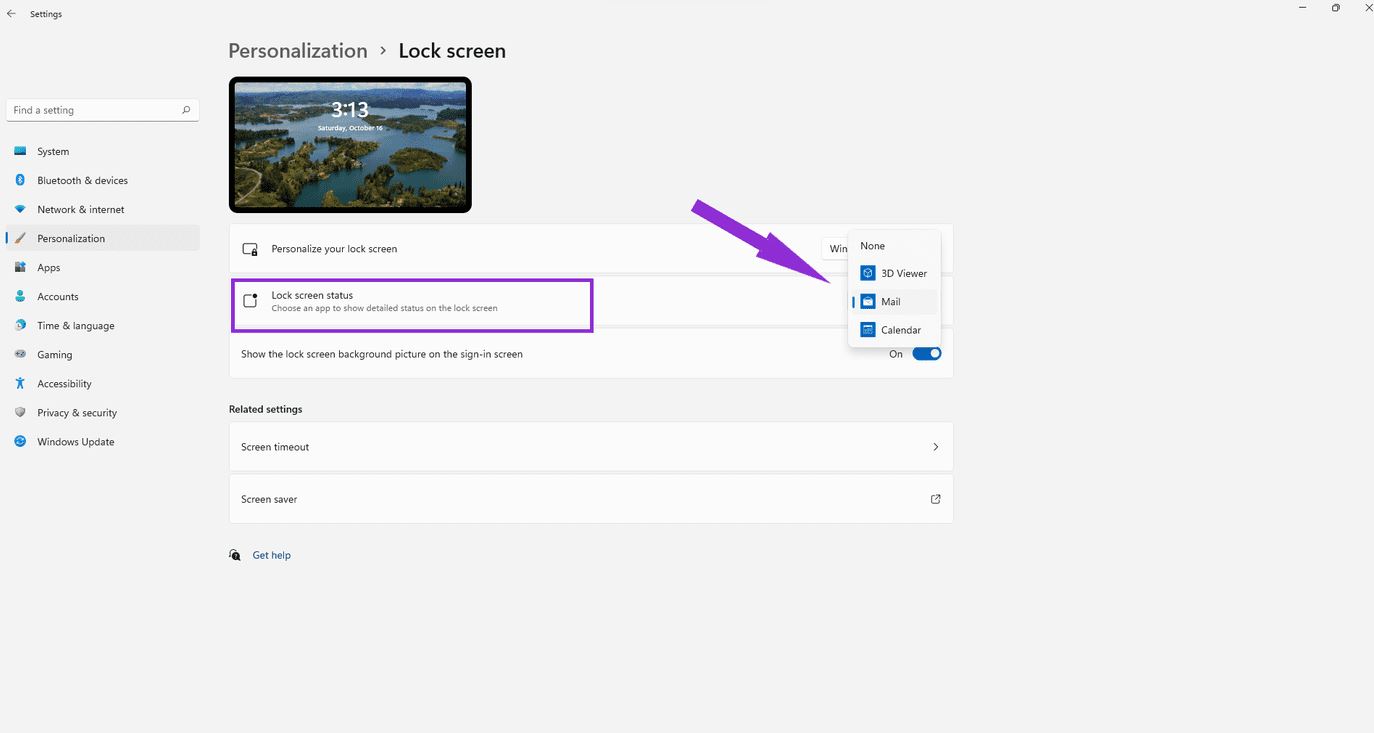Viewport: 1374px width, 733px height.
Task: Turn off sign-in screen background picture toggle
Action: pos(927,354)
